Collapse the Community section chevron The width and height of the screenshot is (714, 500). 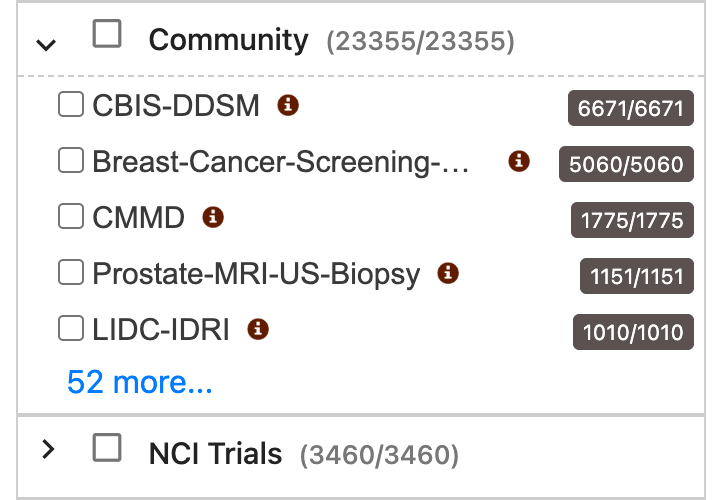[46, 45]
